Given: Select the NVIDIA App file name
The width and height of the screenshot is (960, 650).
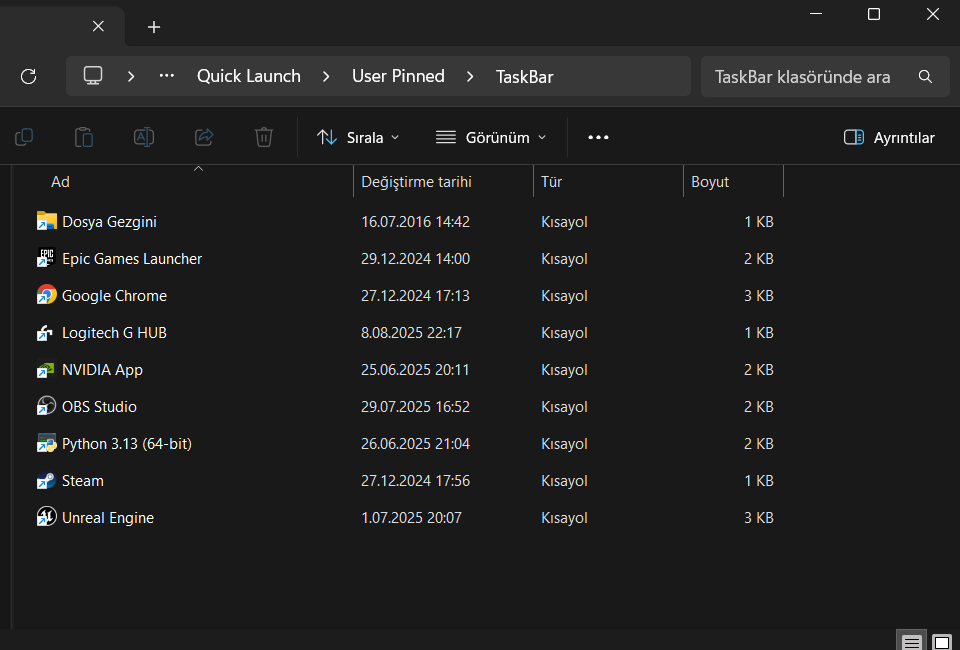Looking at the screenshot, I should pyautogui.click(x=102, y=370).
